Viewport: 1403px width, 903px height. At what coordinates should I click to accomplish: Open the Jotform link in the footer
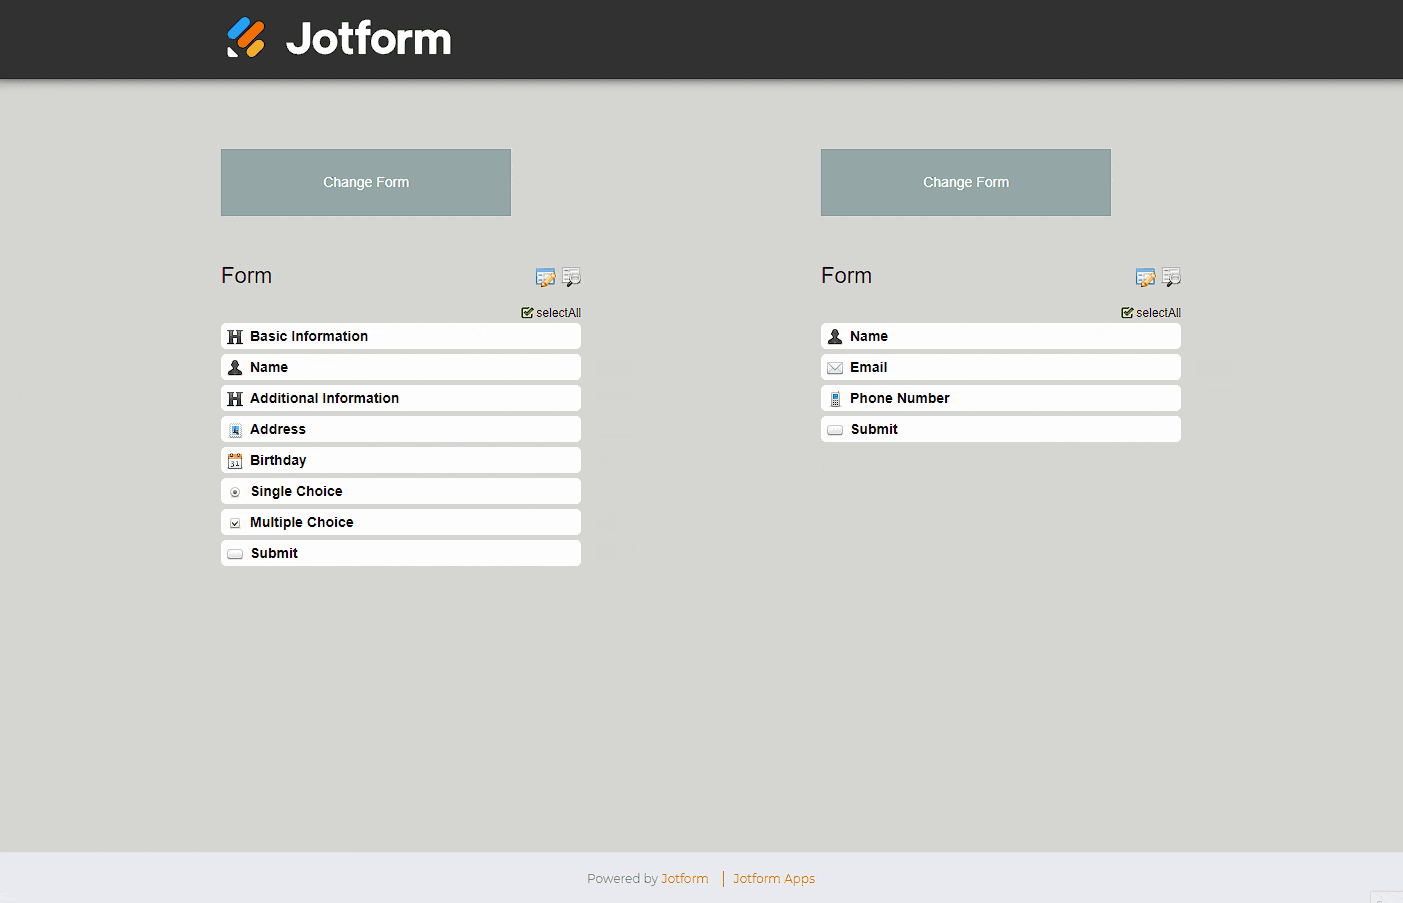(685, 878)
